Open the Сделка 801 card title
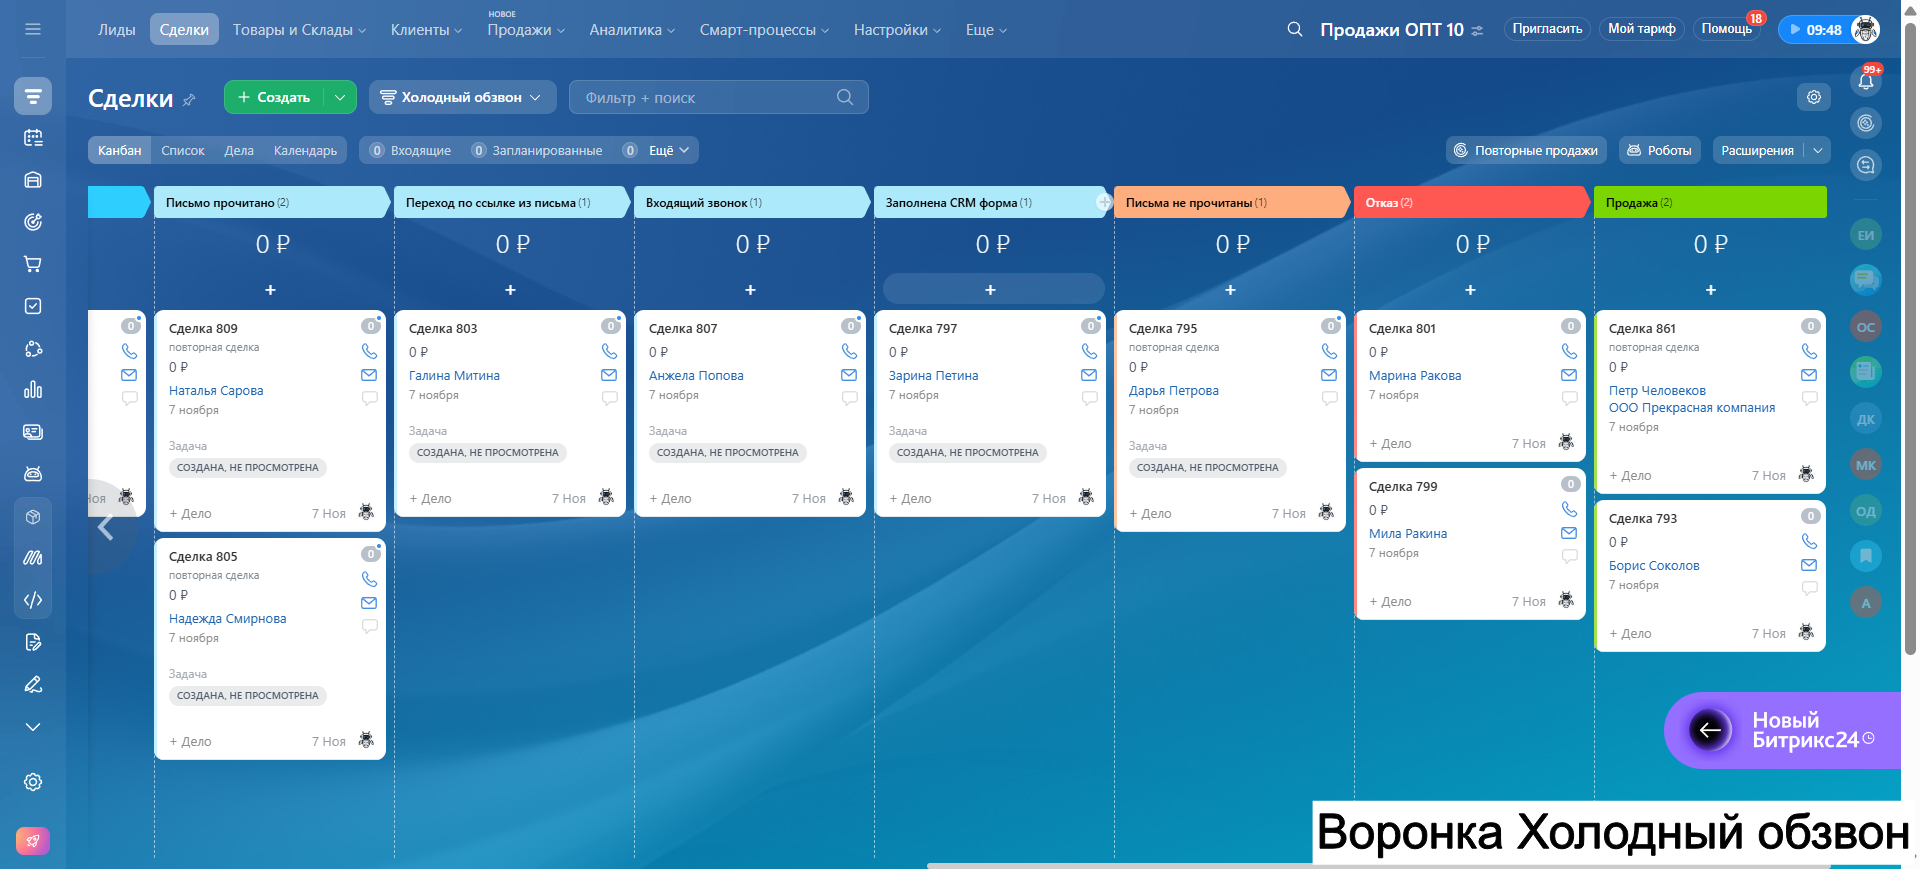The height and width of the screenshot is (869, 1920). pyautogui.click(x=1402, y=328)
